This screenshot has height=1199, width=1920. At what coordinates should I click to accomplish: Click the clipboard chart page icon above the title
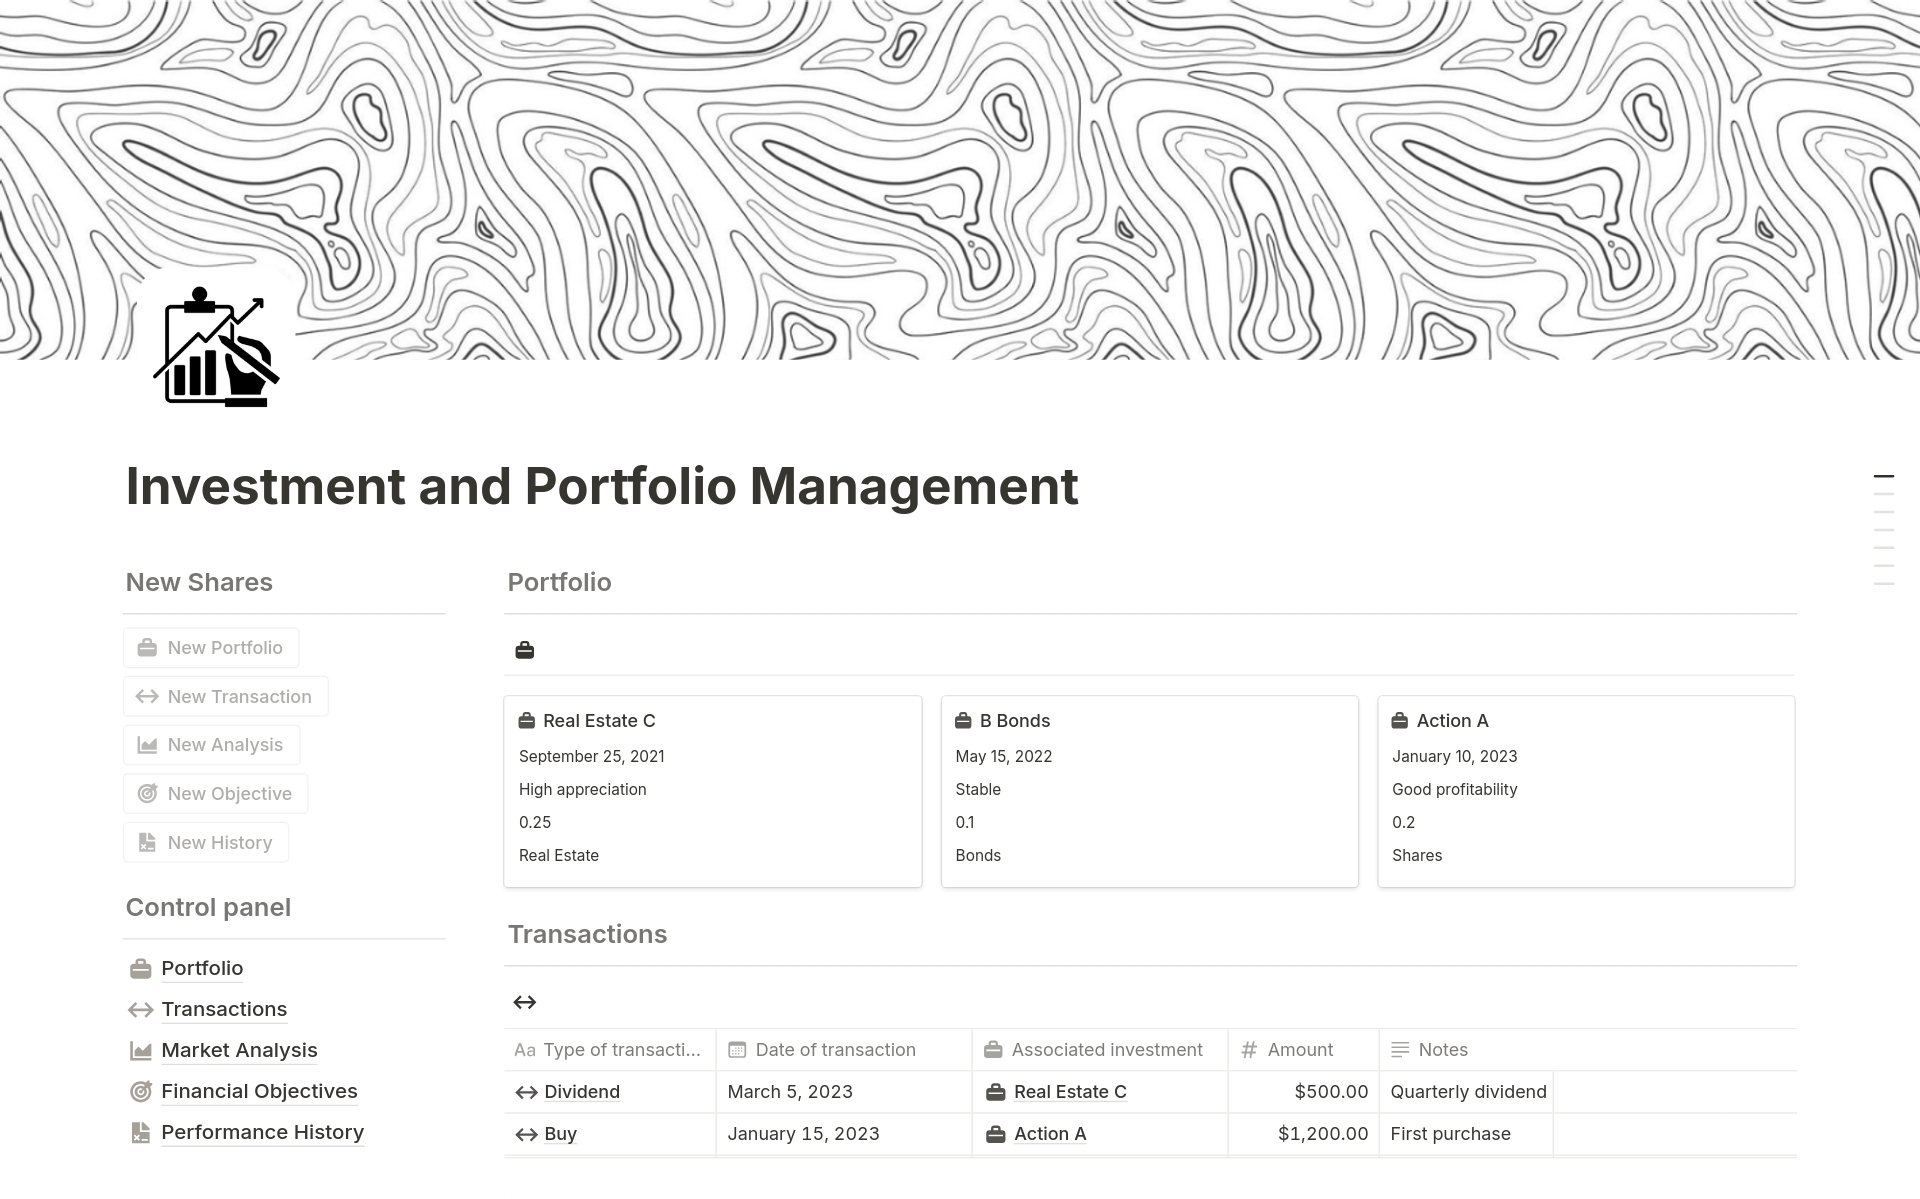coord(216,347)
